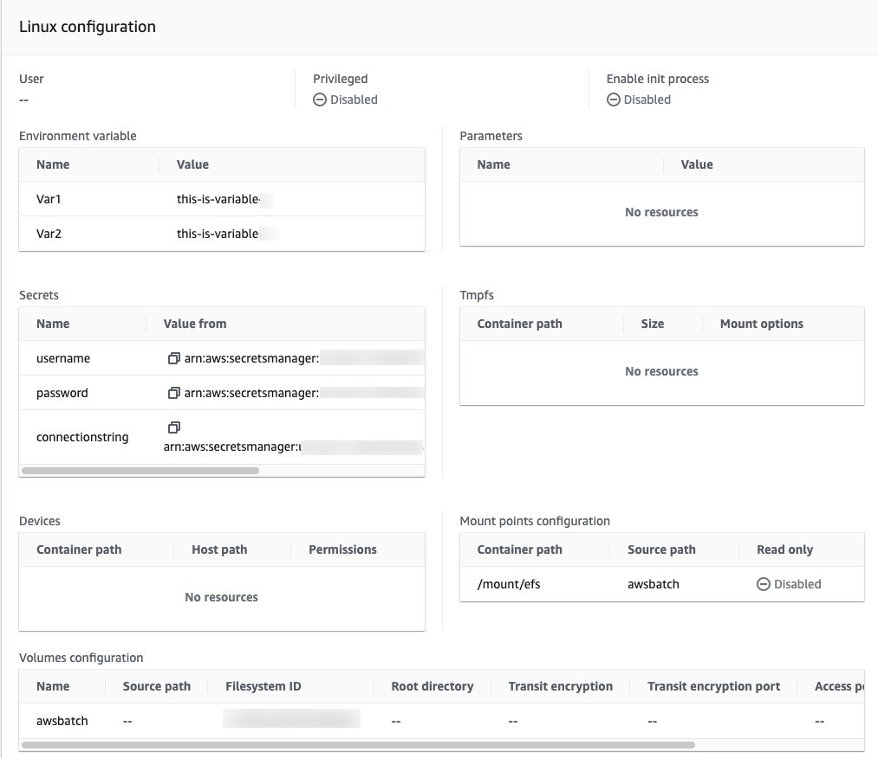Click the Privileged disabled status icon

click(x=320, y=99)
